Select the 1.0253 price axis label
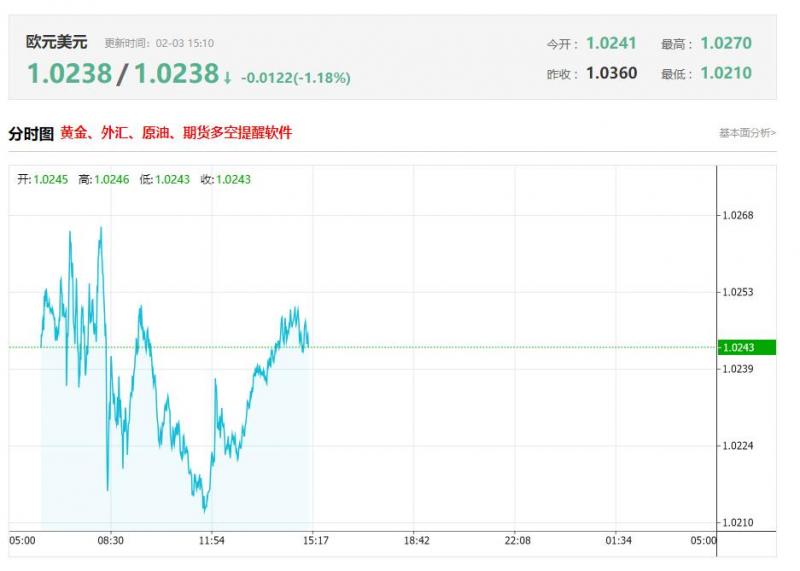 738,292
